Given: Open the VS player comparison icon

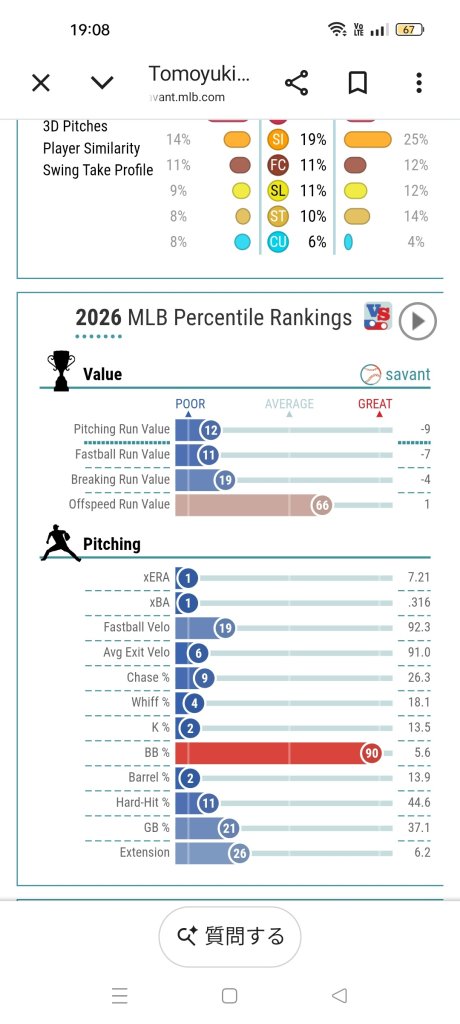Looking at the screenshot, I should [x=378, y=316].
